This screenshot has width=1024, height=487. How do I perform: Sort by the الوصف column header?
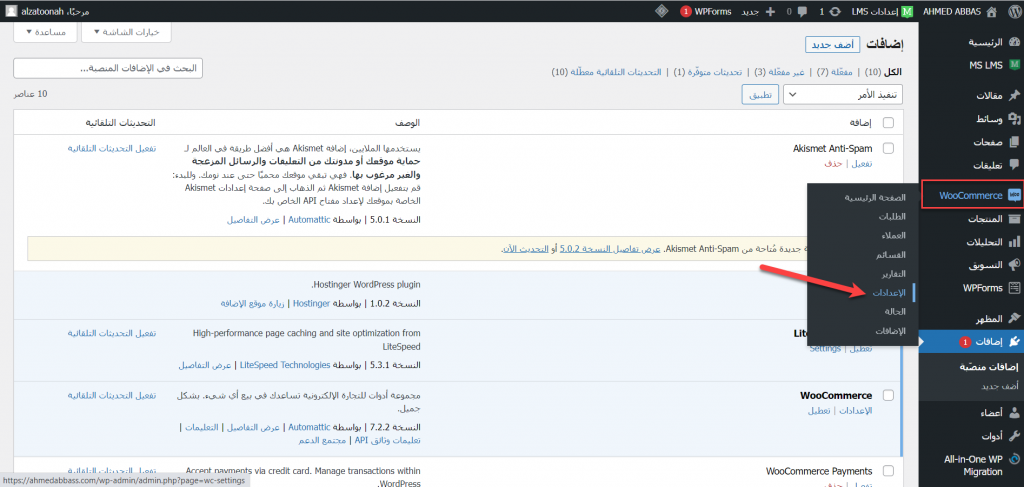pyautogui.click(x=407, y=123)
